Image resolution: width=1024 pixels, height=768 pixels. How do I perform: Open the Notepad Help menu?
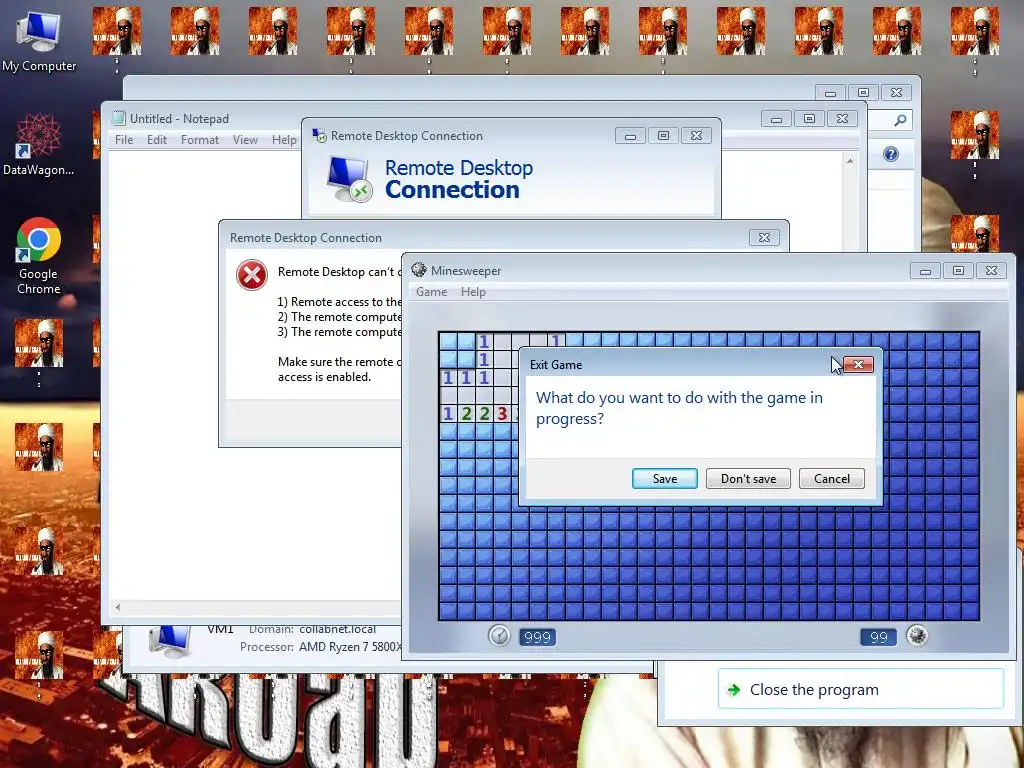(284, 140)
